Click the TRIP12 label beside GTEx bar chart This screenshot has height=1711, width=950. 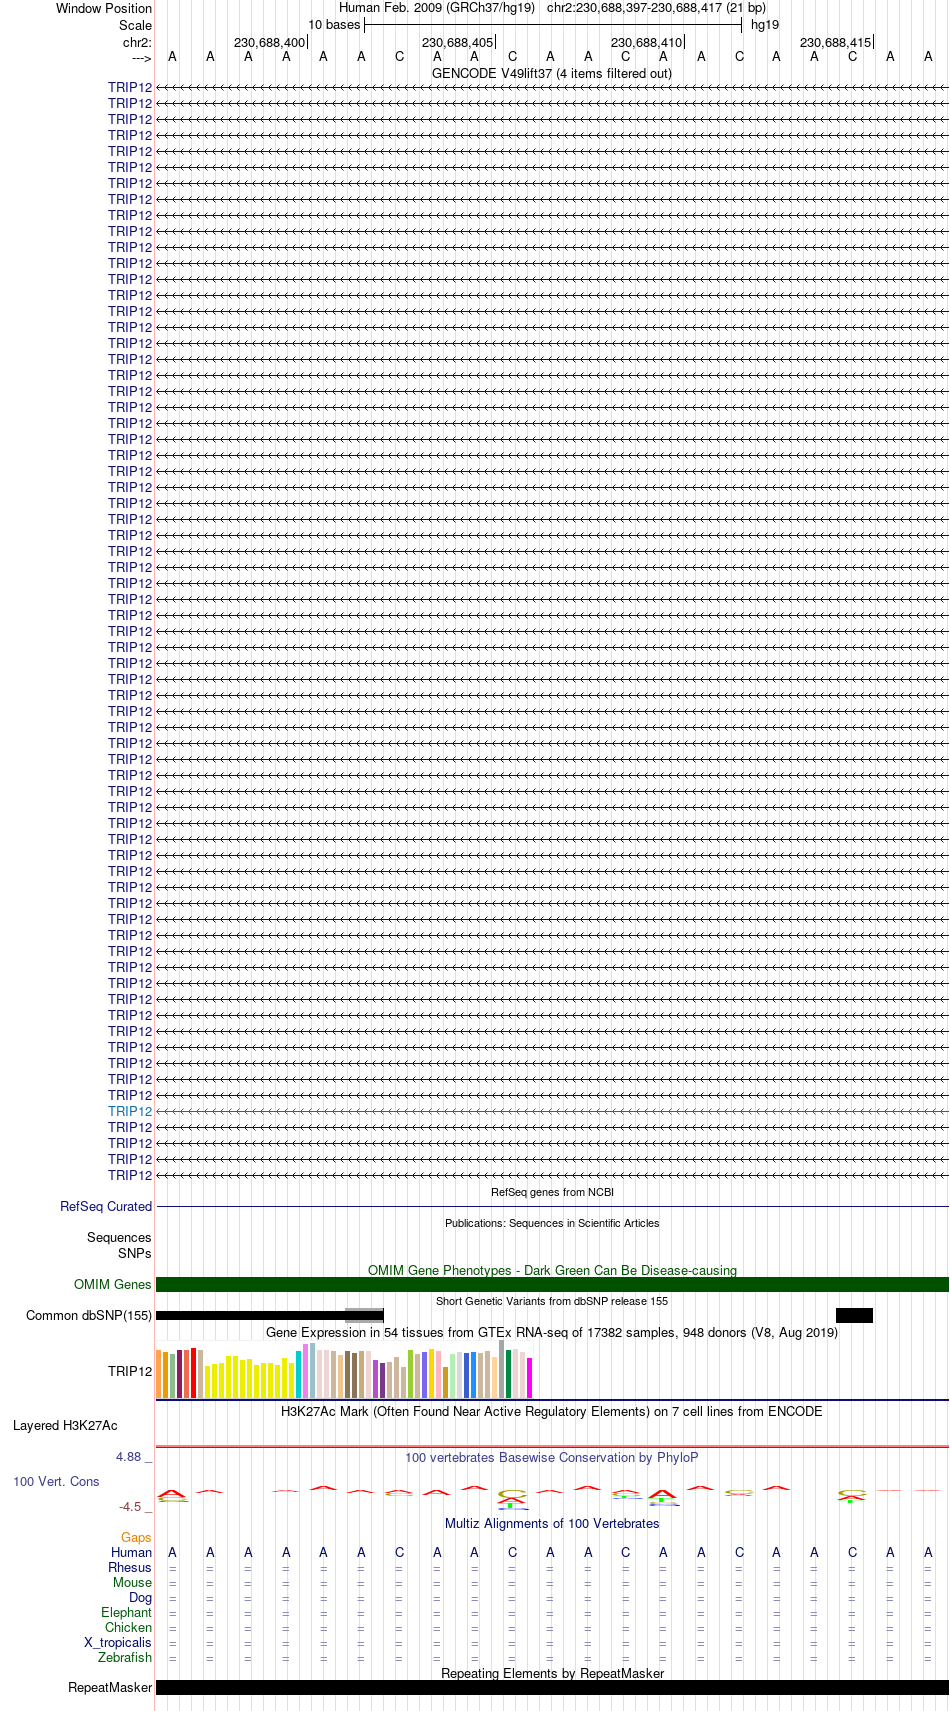(x=130, y=1371)
